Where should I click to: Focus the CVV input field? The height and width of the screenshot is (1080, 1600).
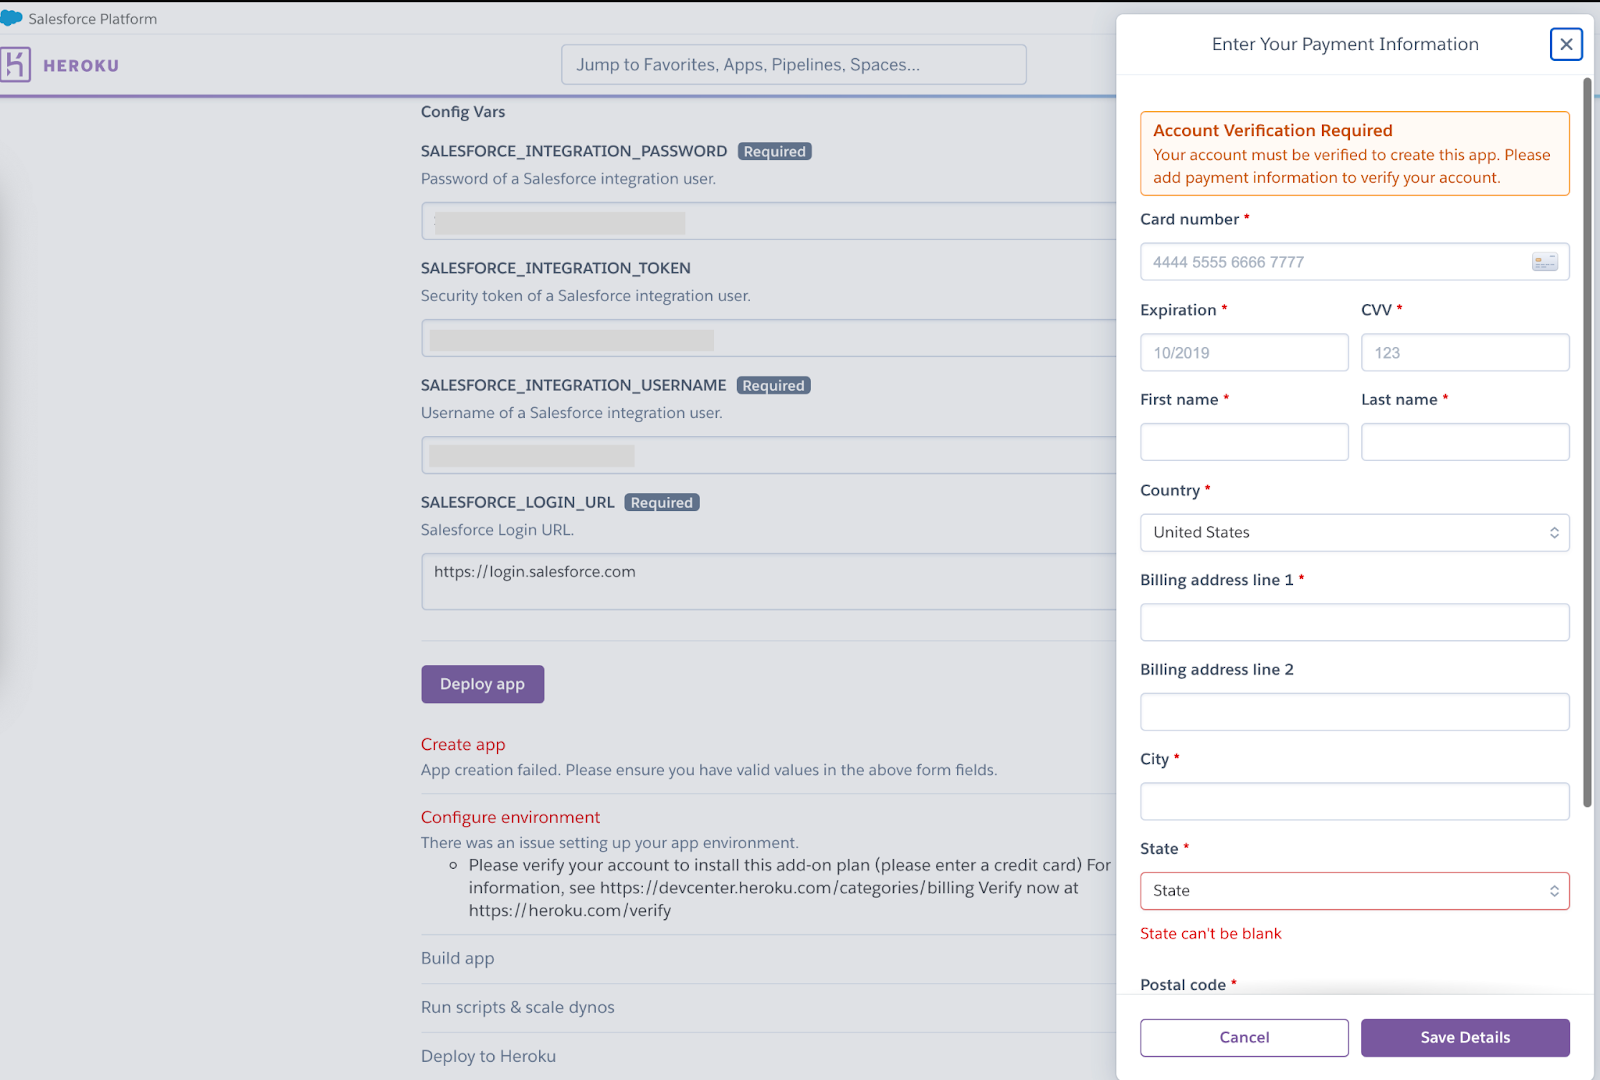pyautogui.click(x=1465, y=353)
